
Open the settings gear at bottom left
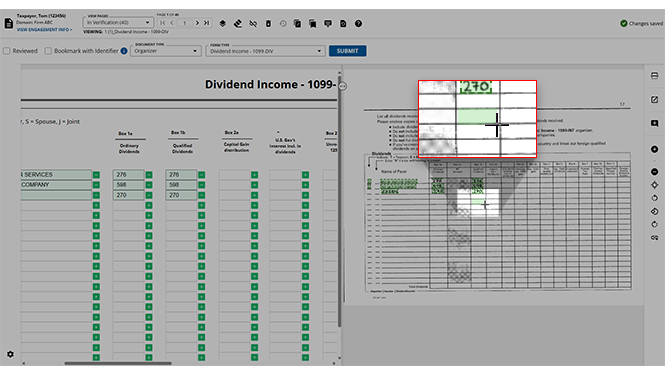10,354
